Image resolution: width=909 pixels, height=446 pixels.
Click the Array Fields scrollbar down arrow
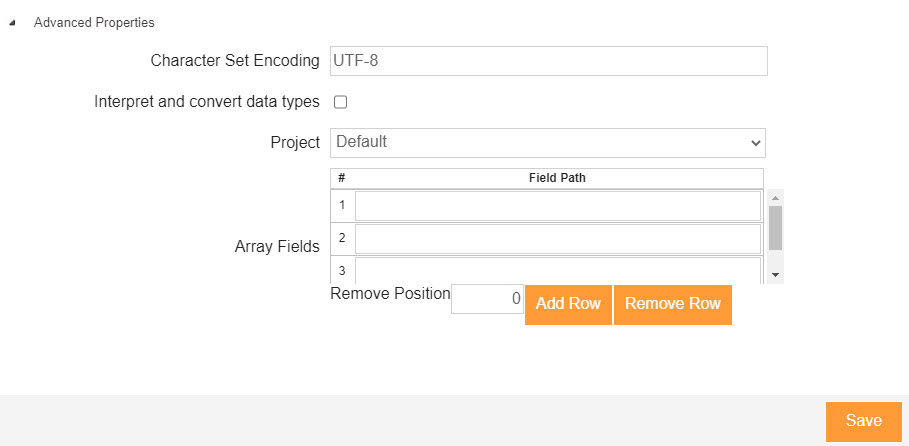point(776,275)
